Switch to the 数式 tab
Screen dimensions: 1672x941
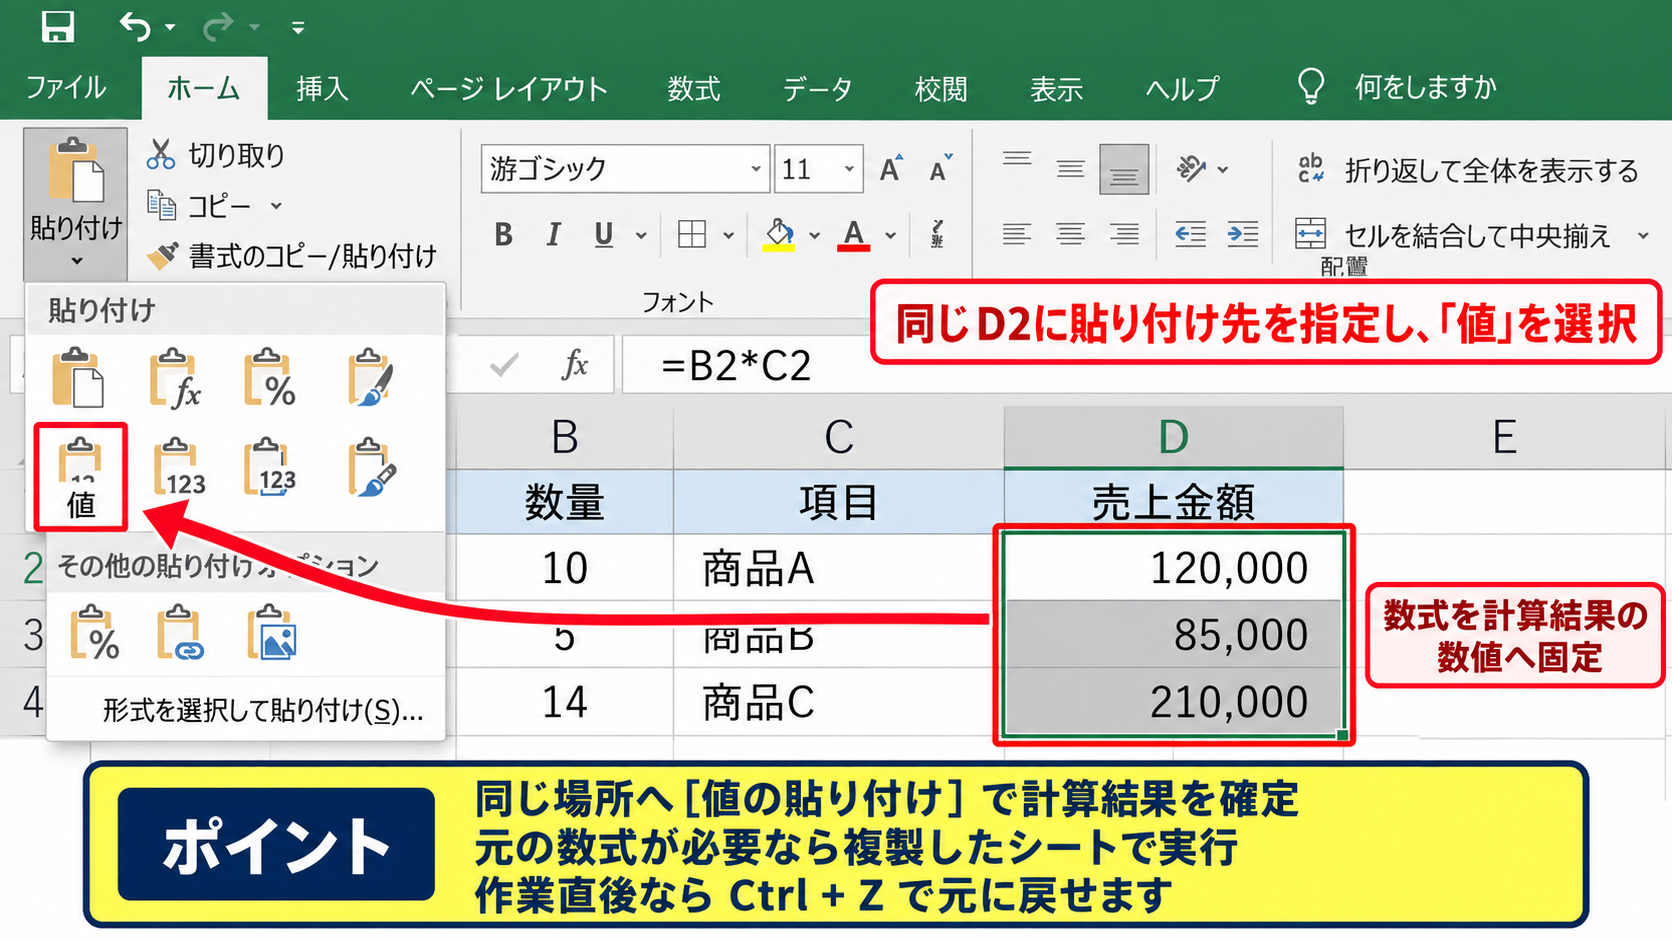694,88
